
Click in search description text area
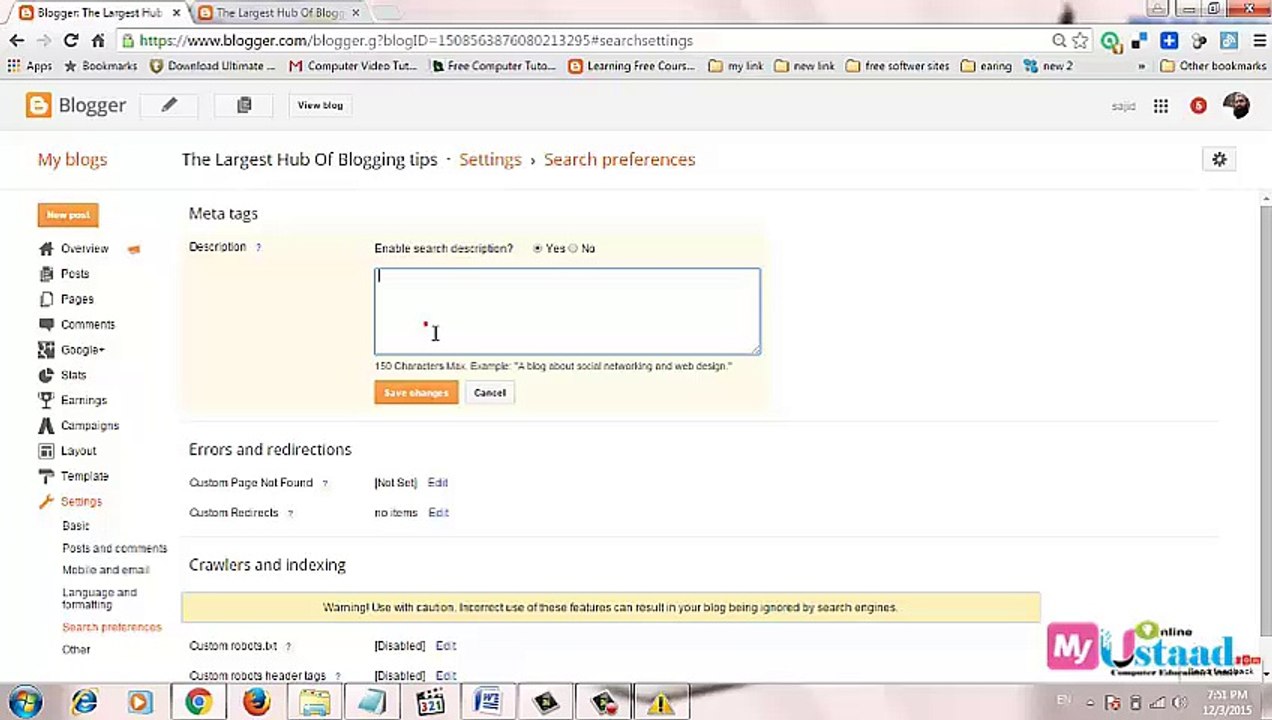coord(568,311)
